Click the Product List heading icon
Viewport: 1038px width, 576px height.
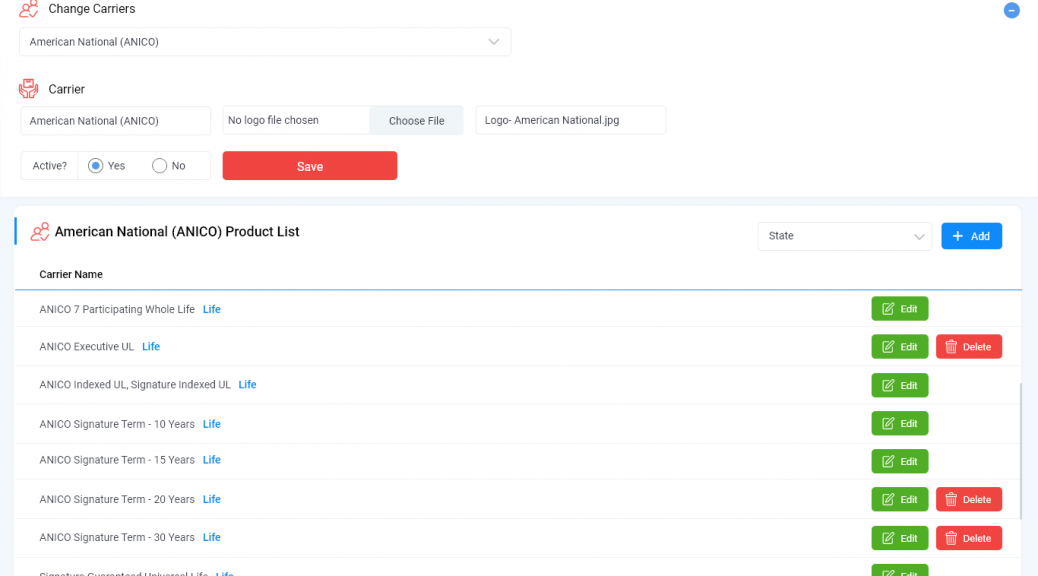40,232
